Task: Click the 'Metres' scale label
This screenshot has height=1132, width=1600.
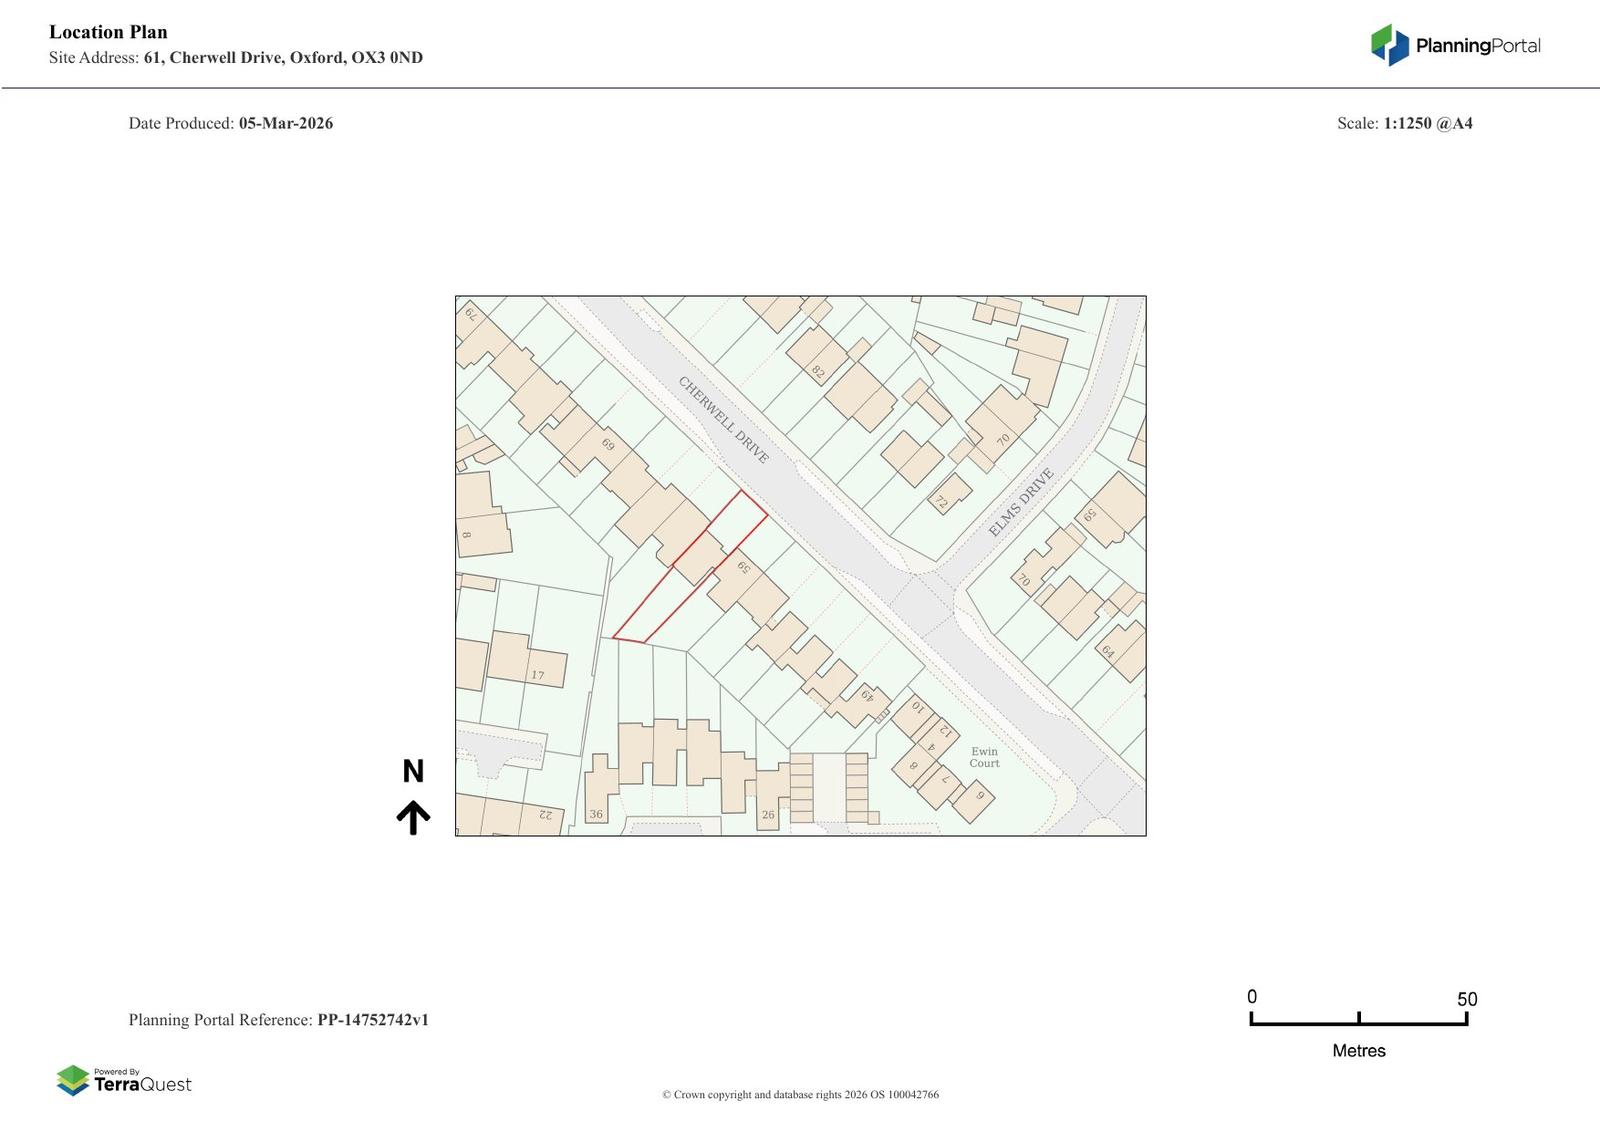Action: click(x=1358, y=1051)
